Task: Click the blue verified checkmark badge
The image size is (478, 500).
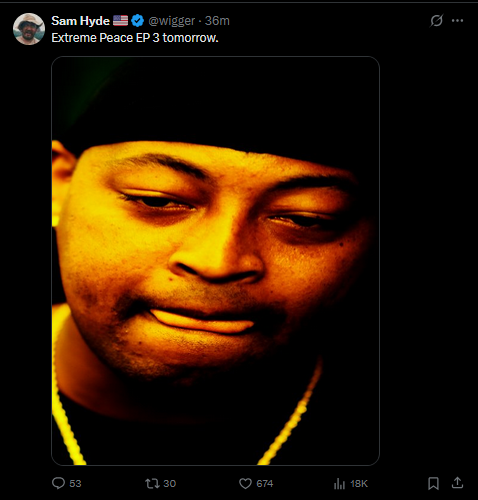Action: click(137, 21)
